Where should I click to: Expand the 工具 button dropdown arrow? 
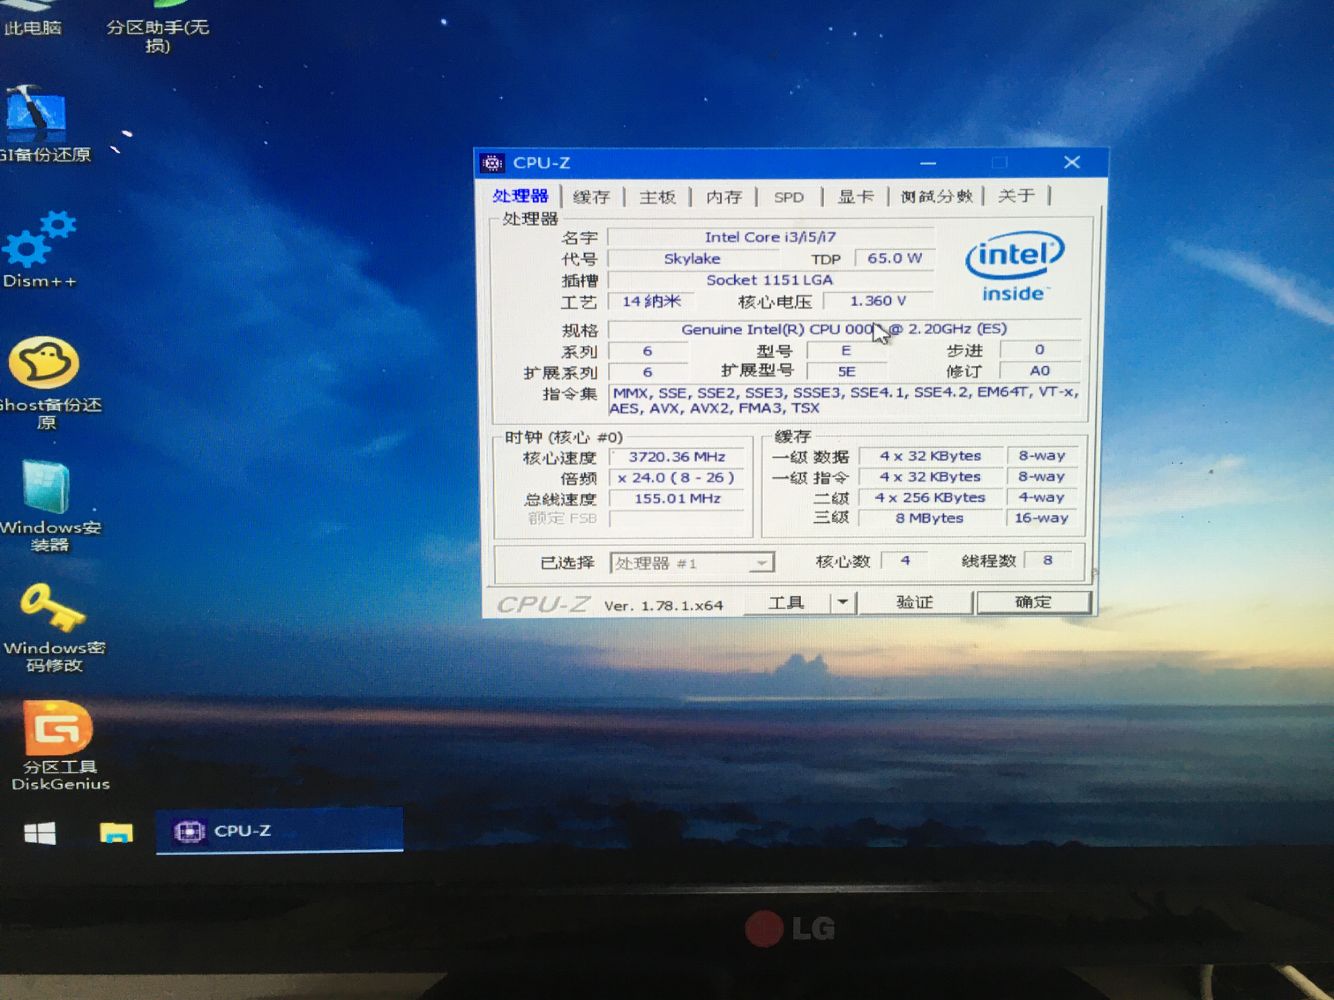[843, 602]
